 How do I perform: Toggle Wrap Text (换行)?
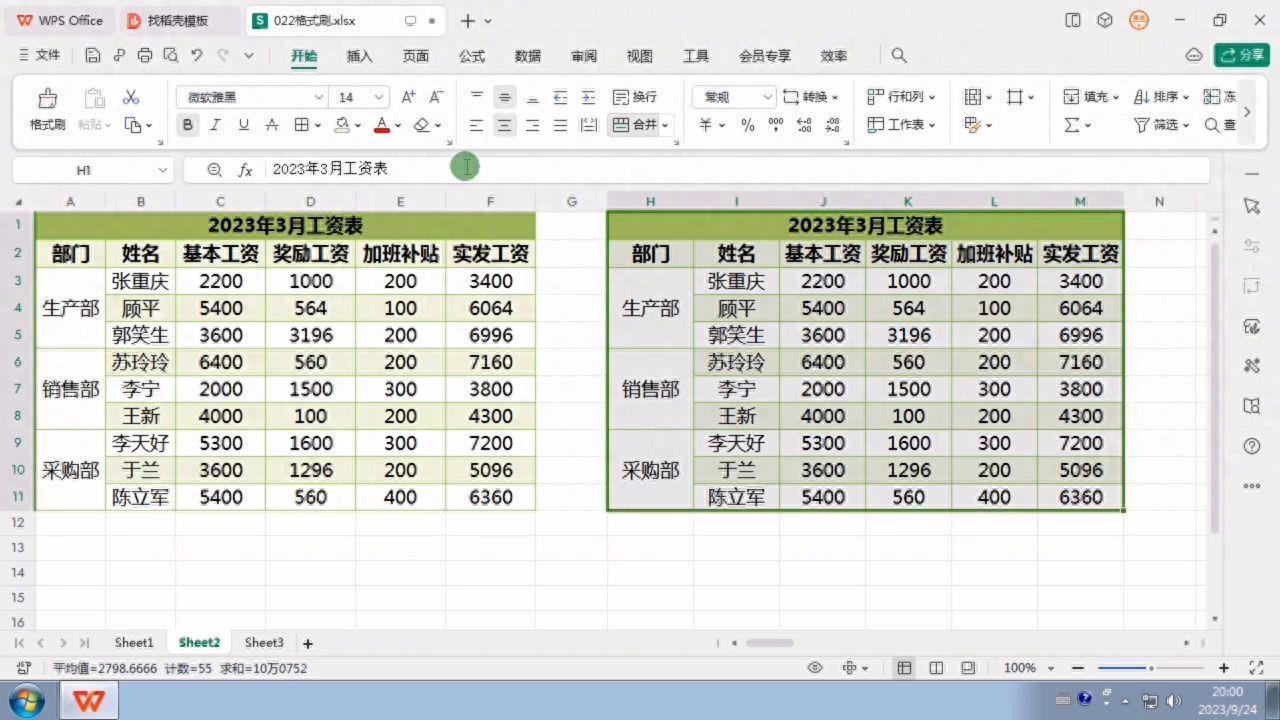click(634, 97)
